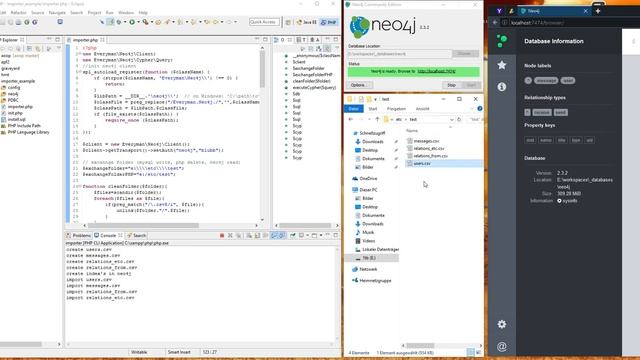Select messages.csv in File Explorer
The image size is (640, 360).
(x=426, y=141)
